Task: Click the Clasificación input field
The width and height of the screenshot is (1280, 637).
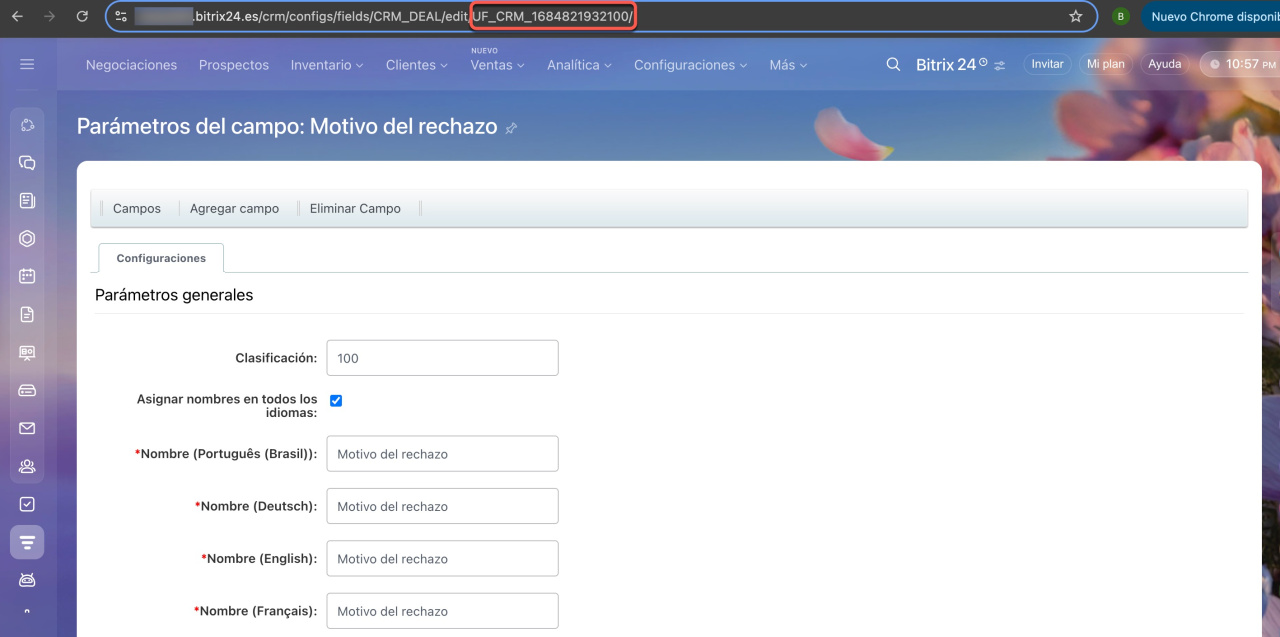Action: coord(442,358)
